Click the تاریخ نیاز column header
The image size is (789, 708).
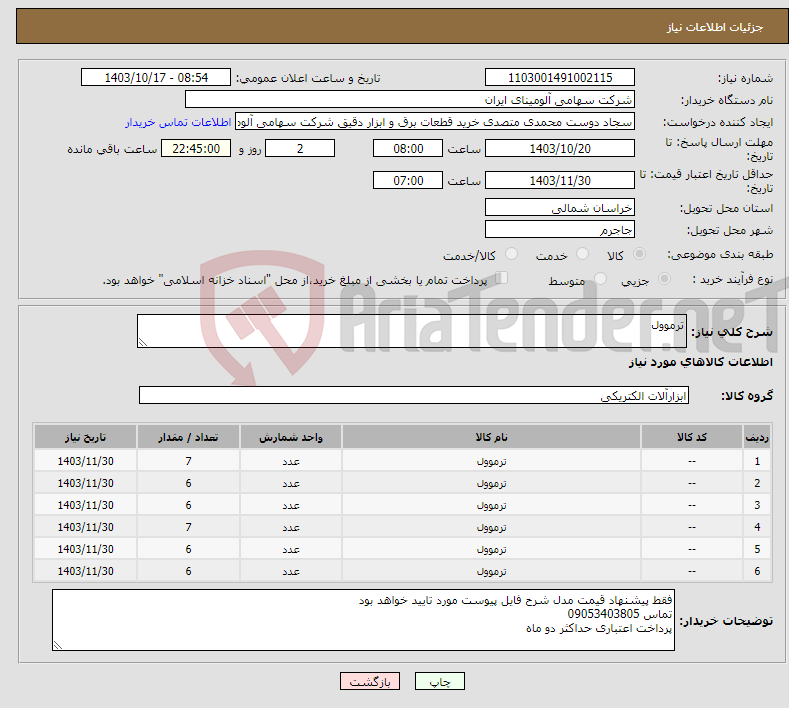[86, 437]
